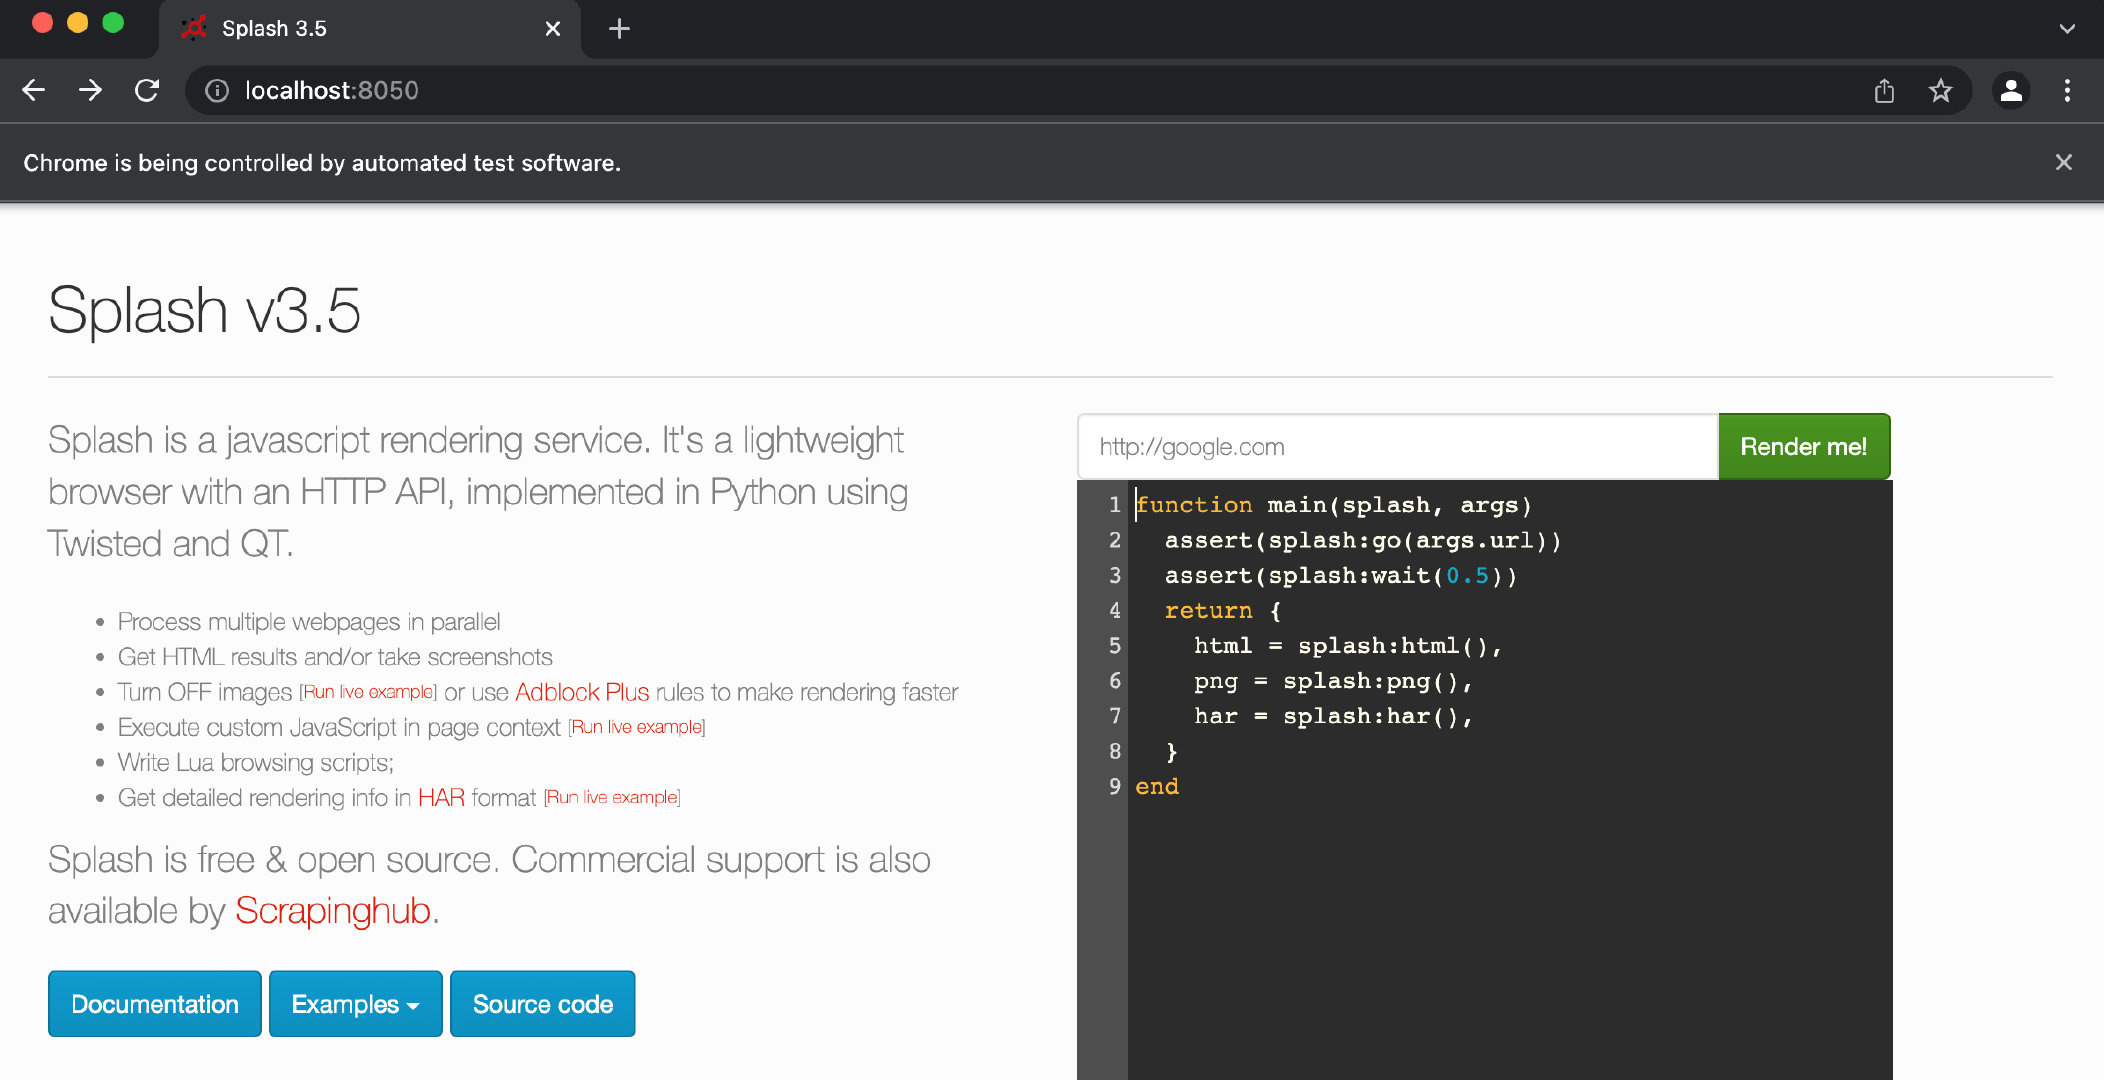Run live example for custom JavaScript execution
The width and height of the screenshot is (2104, 1080).
[x=637, y=727]
